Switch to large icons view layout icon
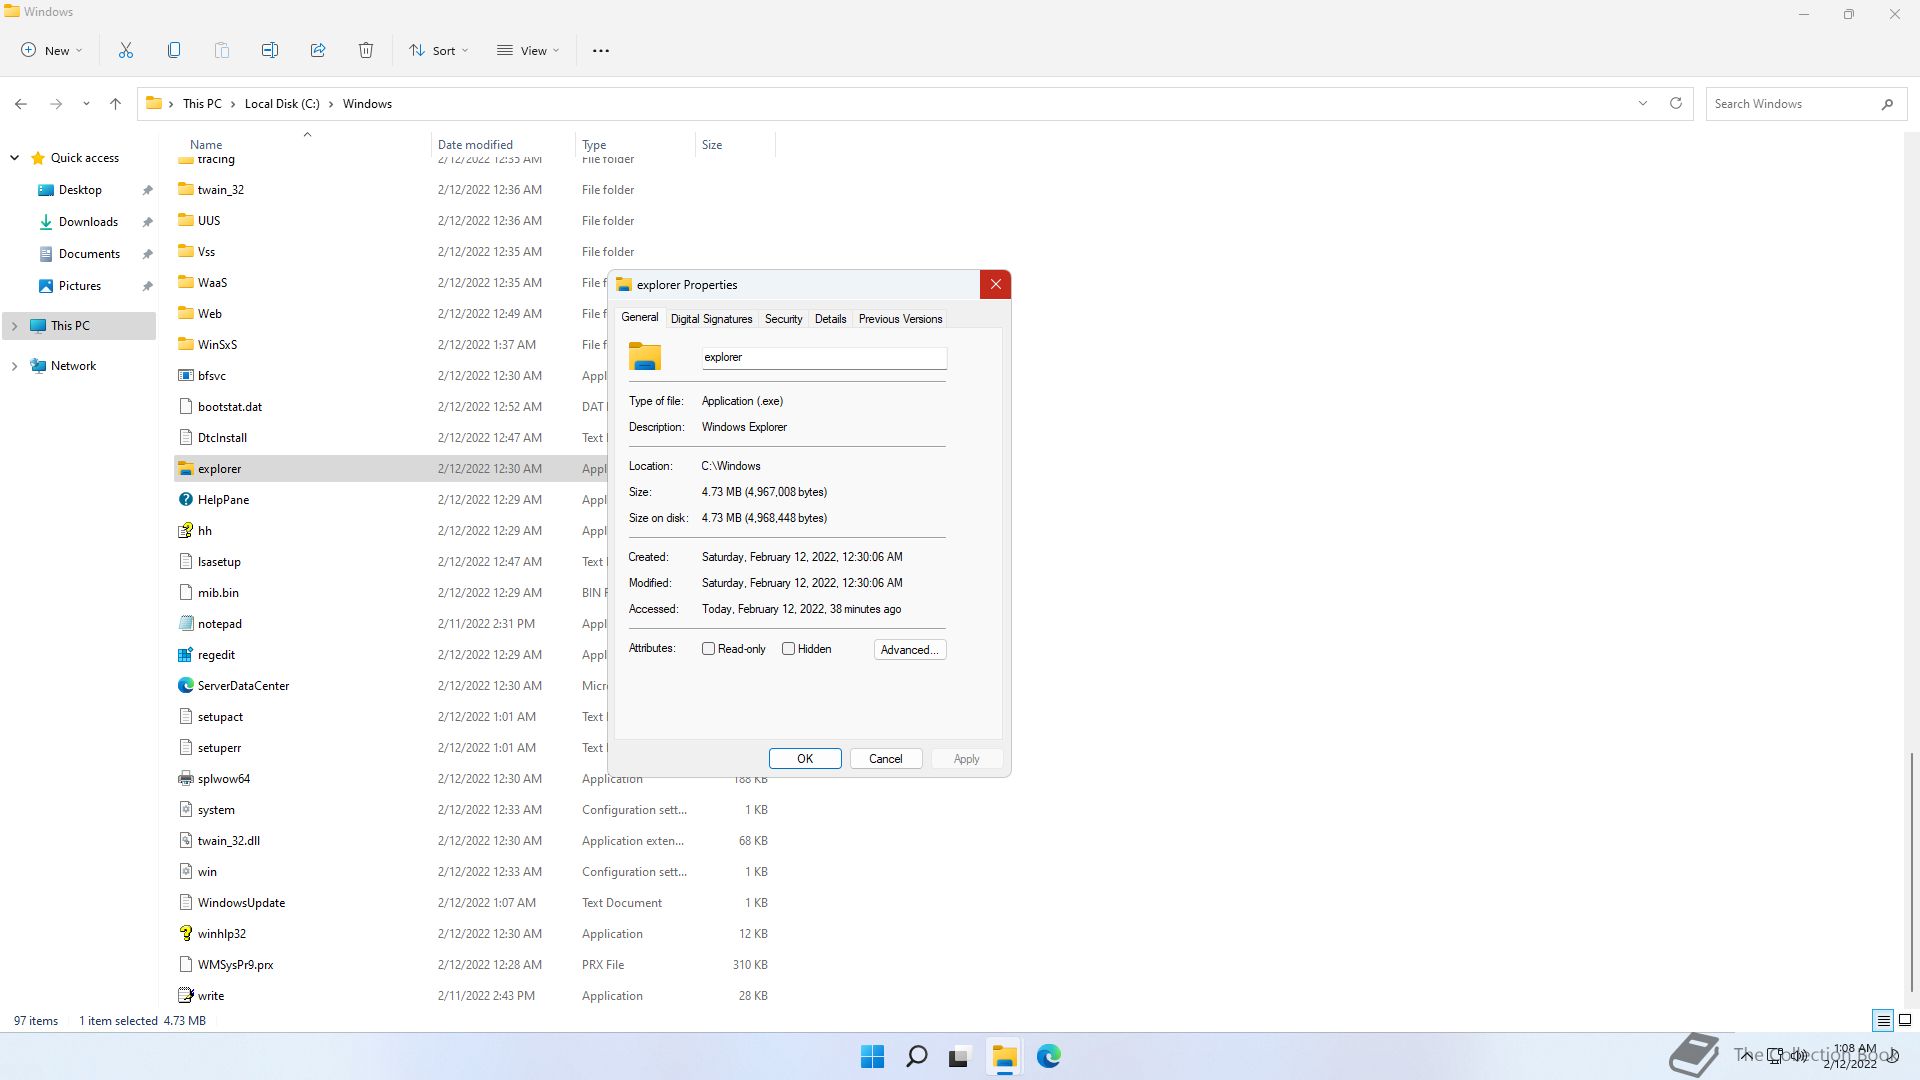This screenshot has height=1080, width=1920. [x=1905, y=1021]
